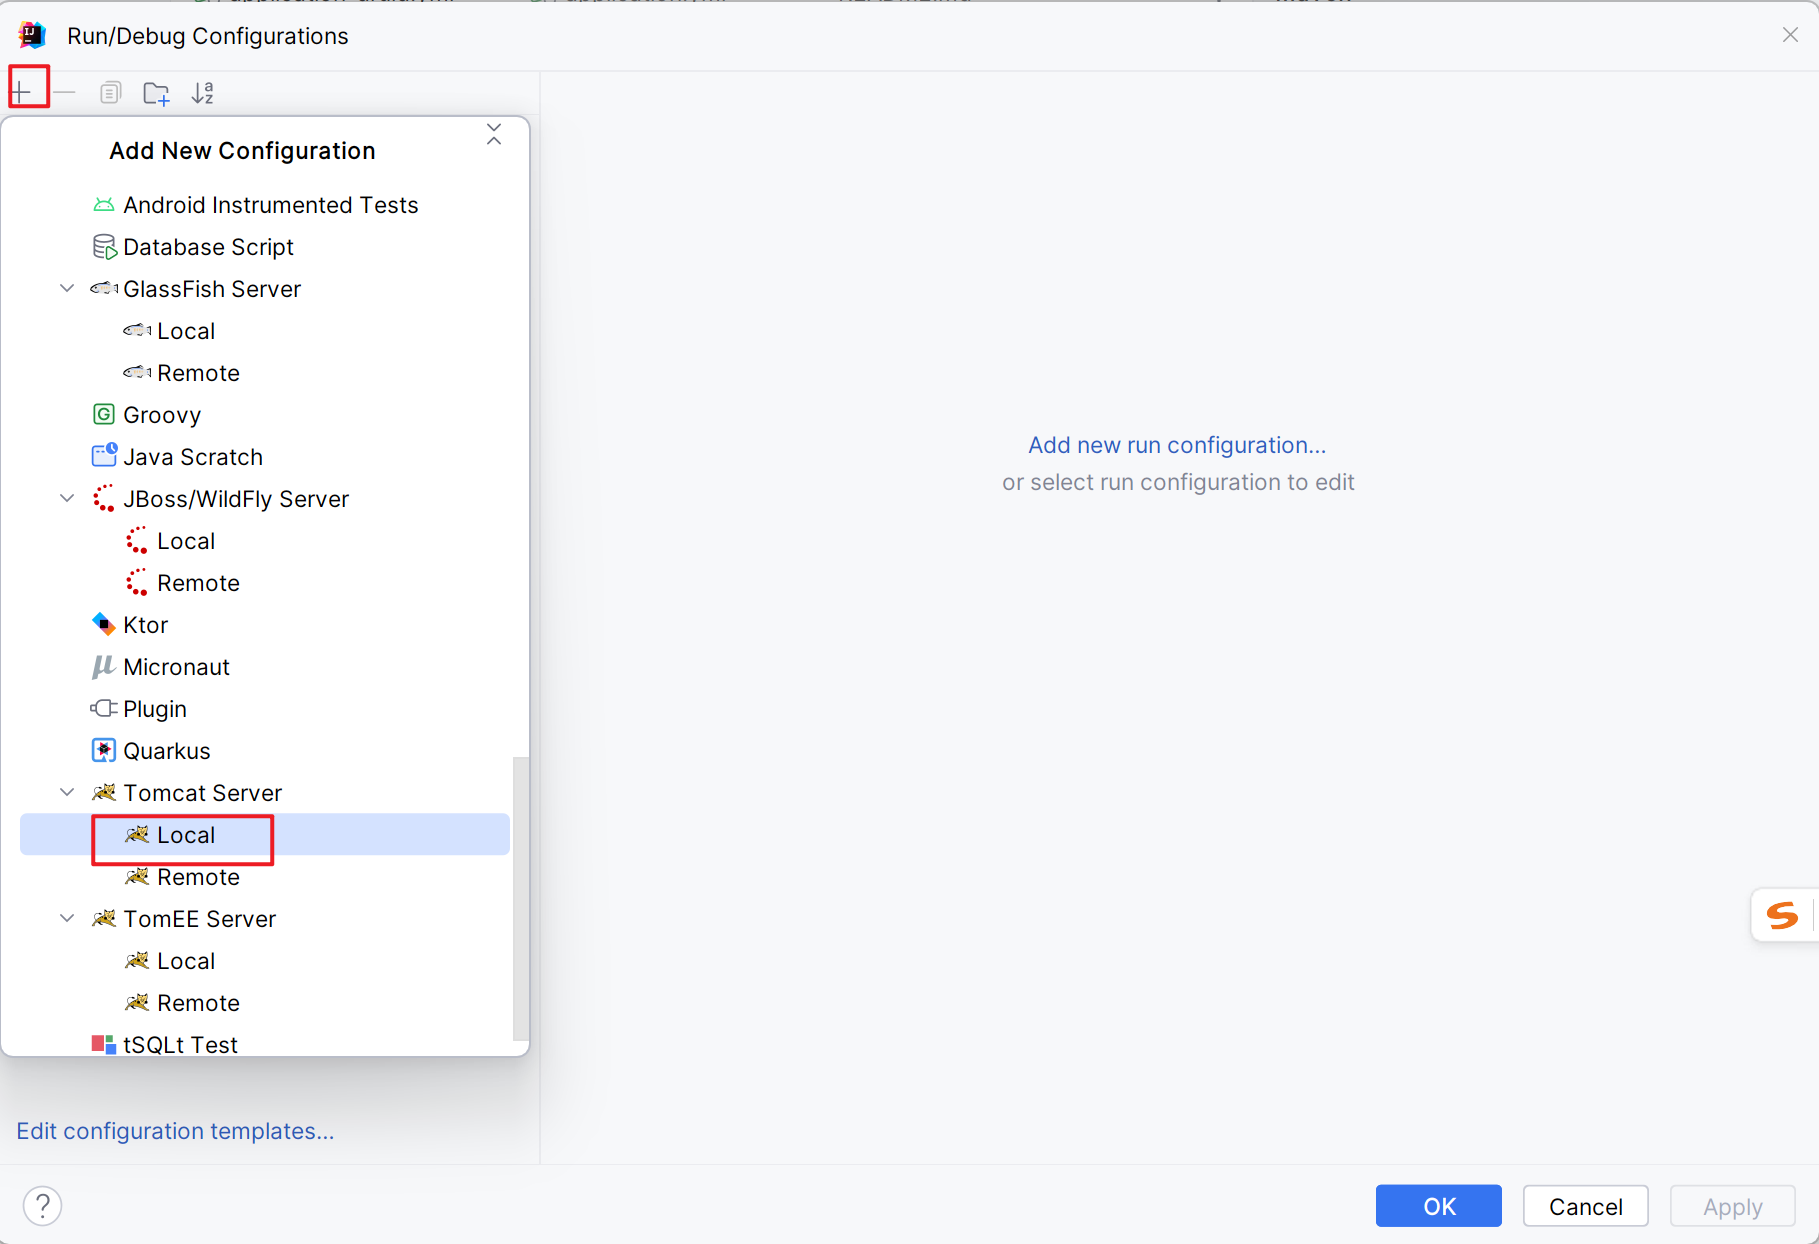The image size is (1819, 1244).
Task: Select Groovy configuration type
Action: tap(265, 415)
